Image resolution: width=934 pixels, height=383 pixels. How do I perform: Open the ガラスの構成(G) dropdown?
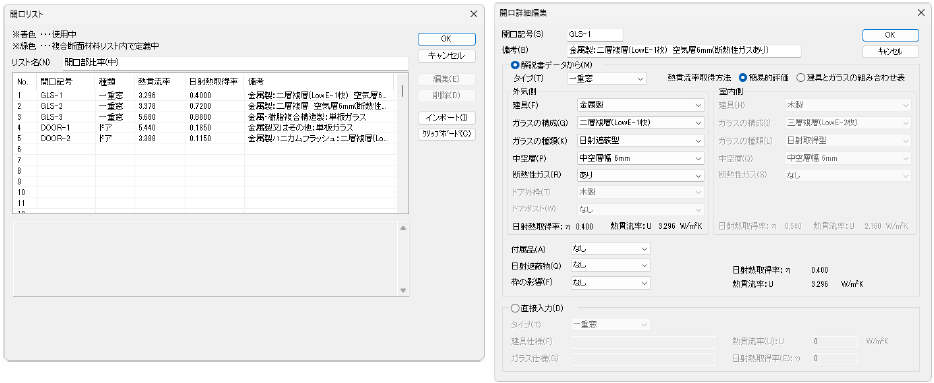(641, 123)
